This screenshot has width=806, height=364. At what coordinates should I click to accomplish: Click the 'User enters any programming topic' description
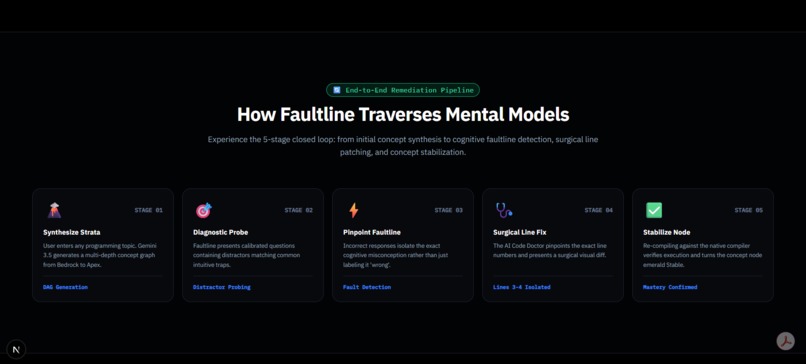[99, 255]
